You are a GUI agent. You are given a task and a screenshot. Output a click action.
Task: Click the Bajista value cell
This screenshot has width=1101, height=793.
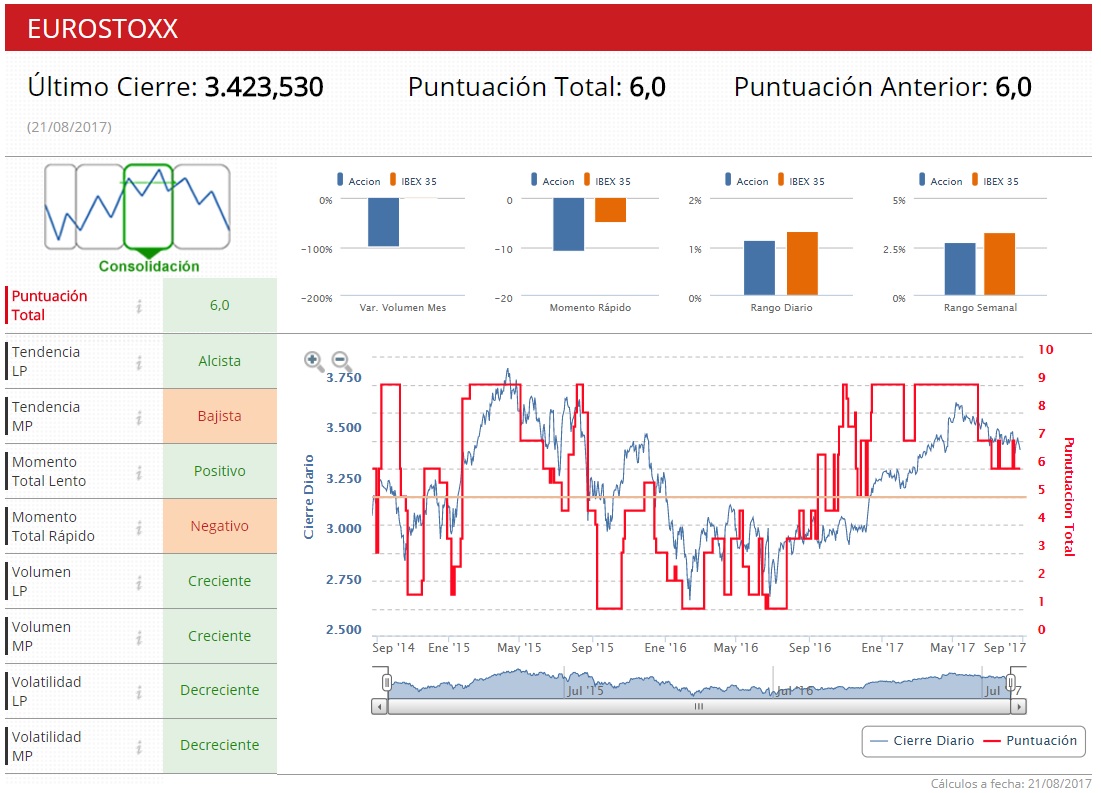(220, 417)
